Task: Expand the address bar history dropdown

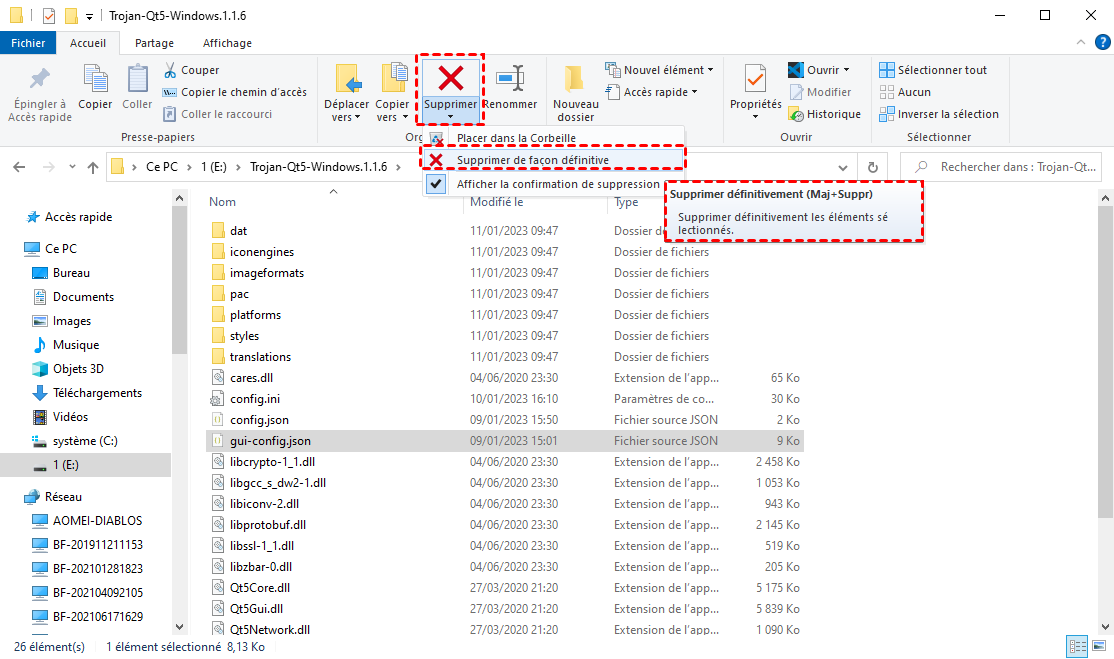Action: click(x=843, y=168)
